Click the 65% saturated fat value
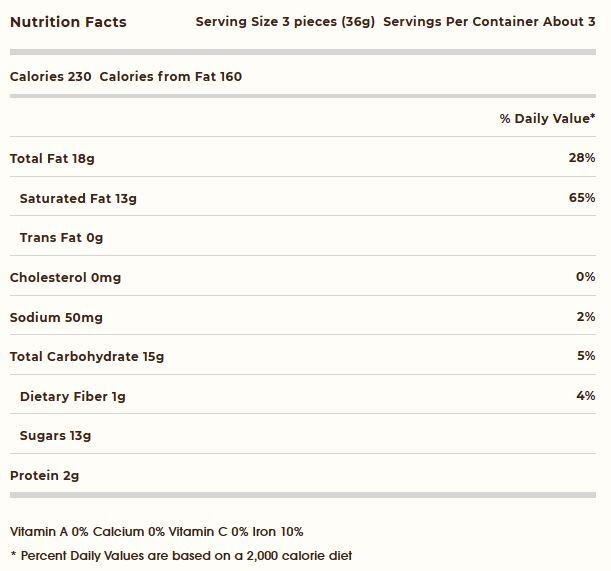 tap(582, 198)
